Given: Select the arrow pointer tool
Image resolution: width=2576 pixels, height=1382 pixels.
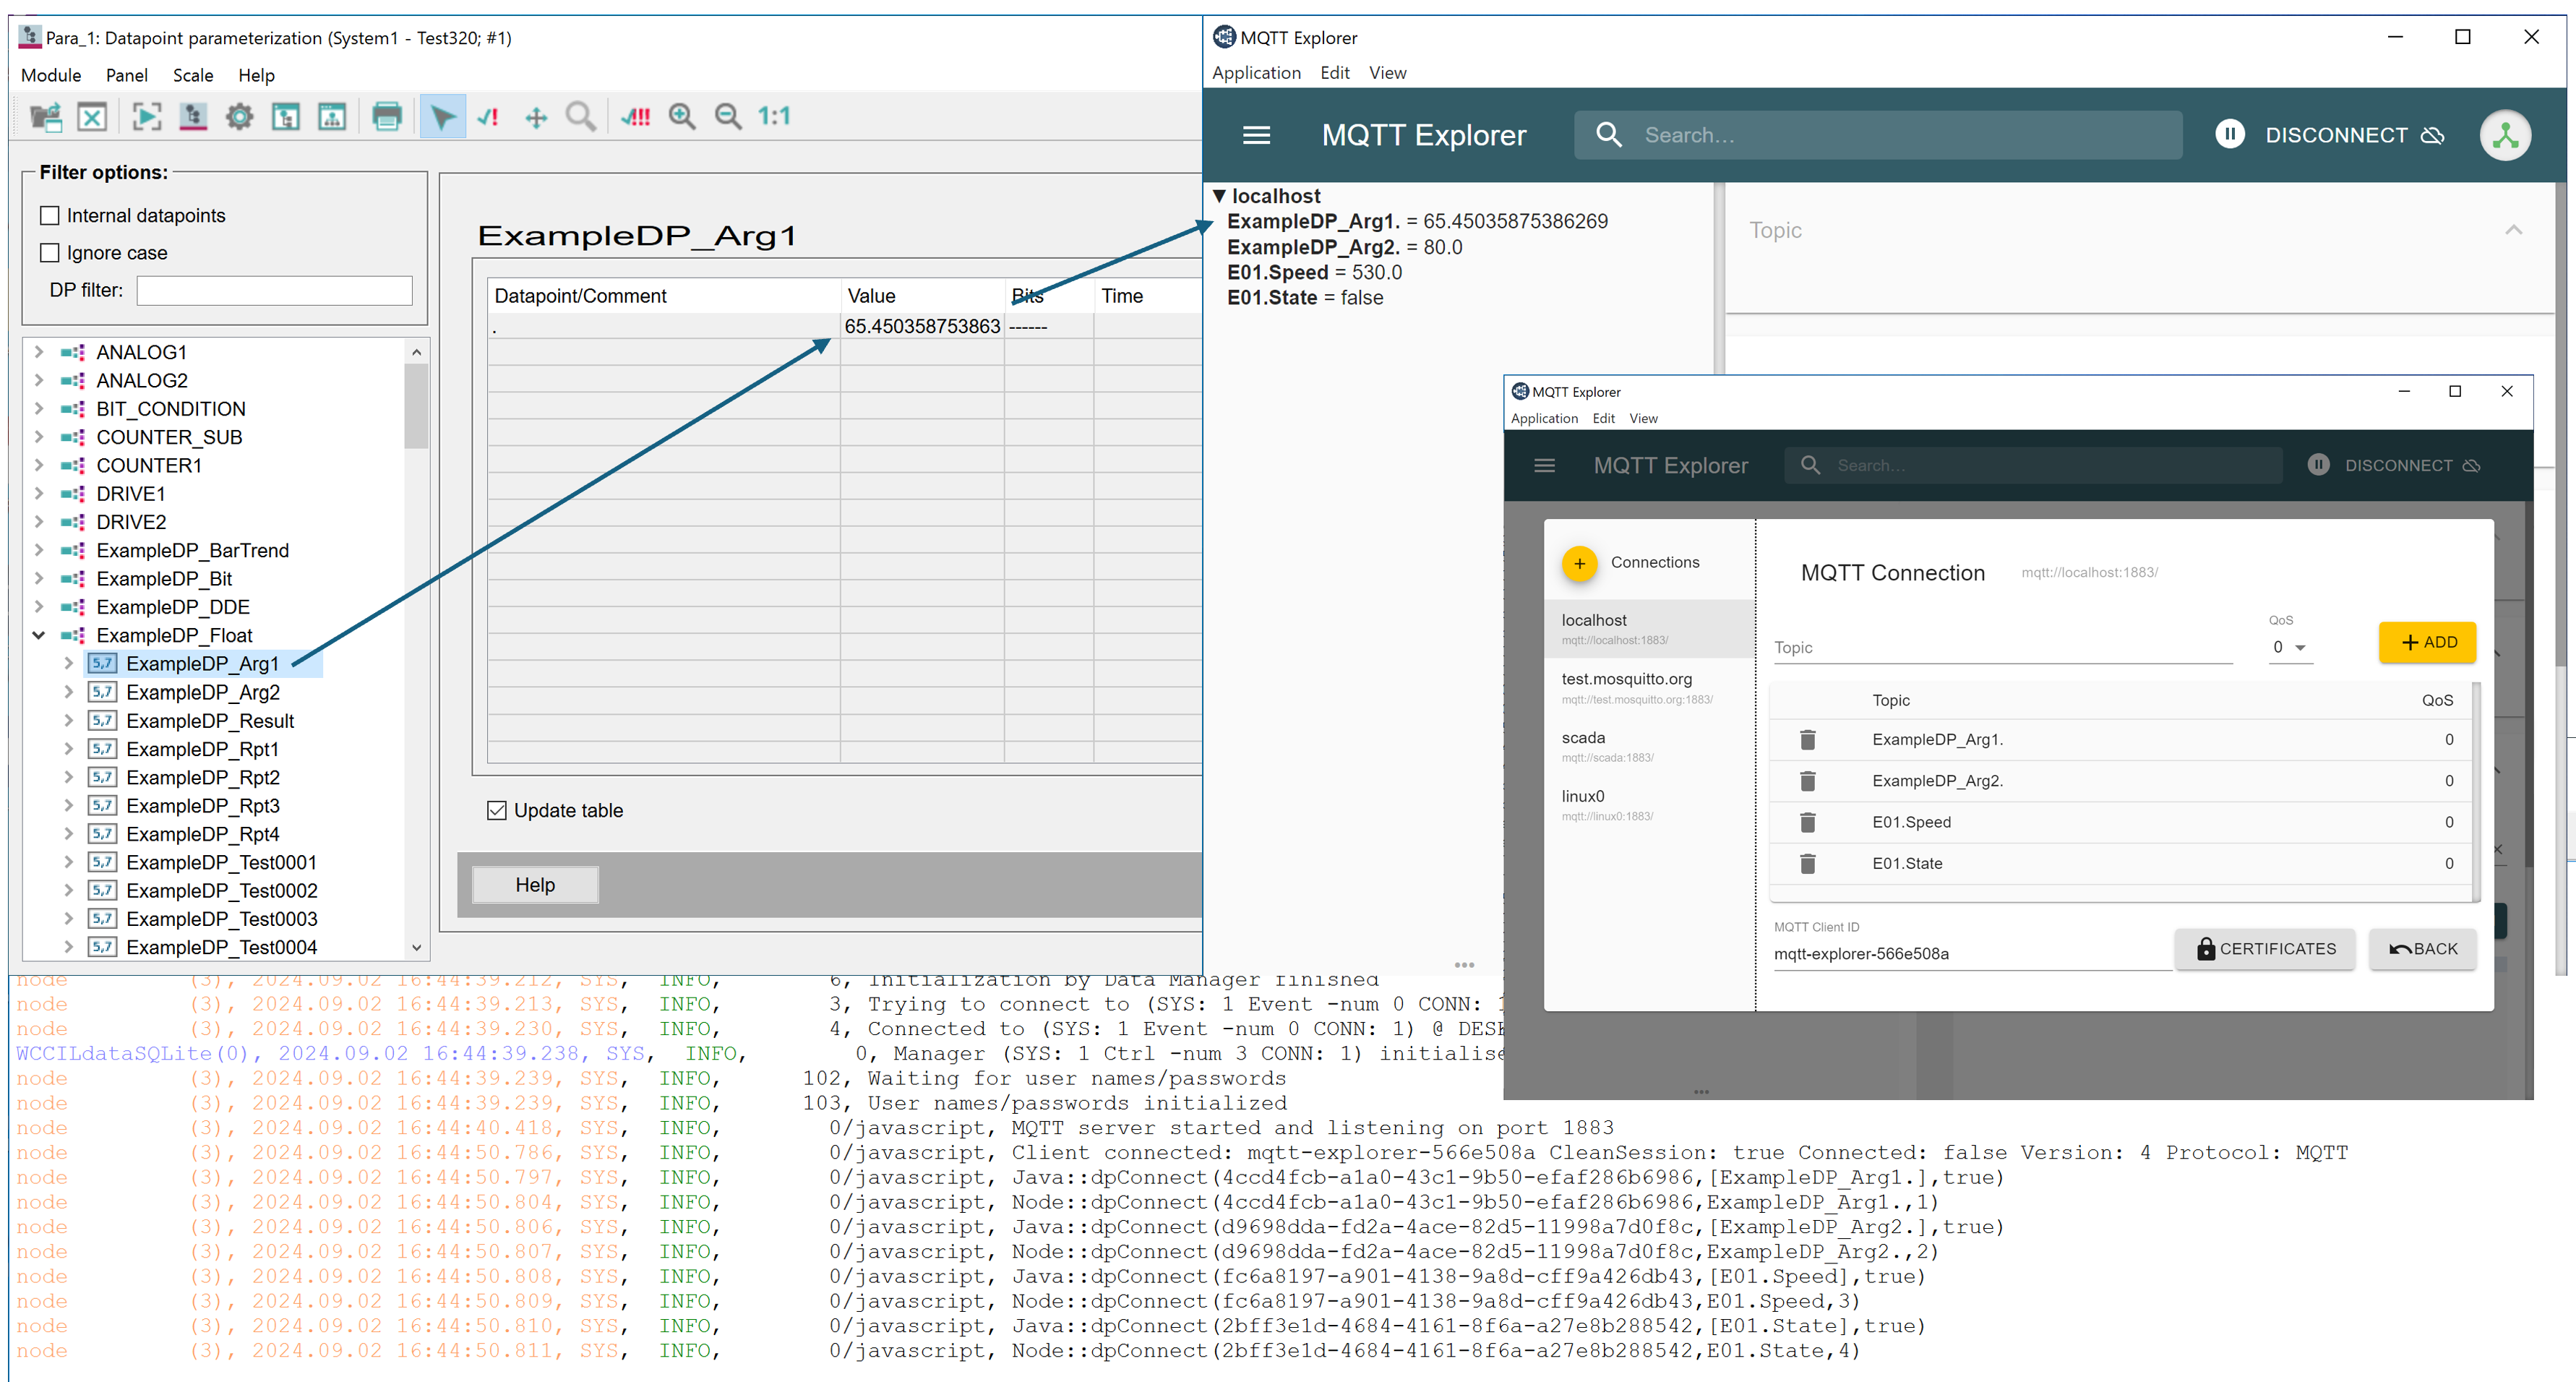Looking at the screenshot, I should point(442,117).
